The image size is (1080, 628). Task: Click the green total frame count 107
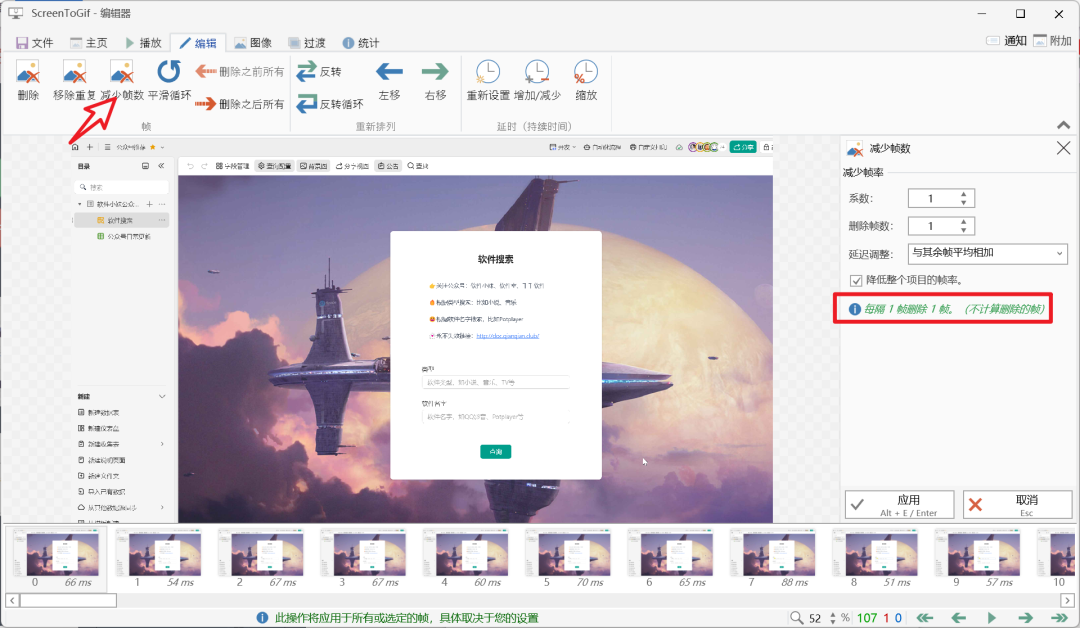pyautogui.click(x=866, y=618)
